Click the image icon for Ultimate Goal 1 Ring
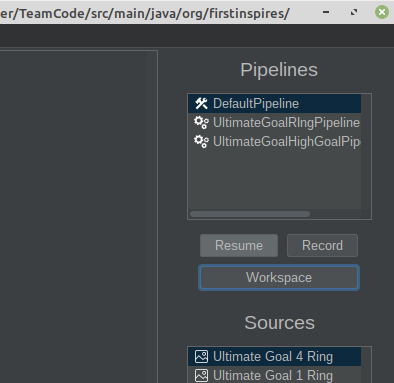 tap(201, 375)
